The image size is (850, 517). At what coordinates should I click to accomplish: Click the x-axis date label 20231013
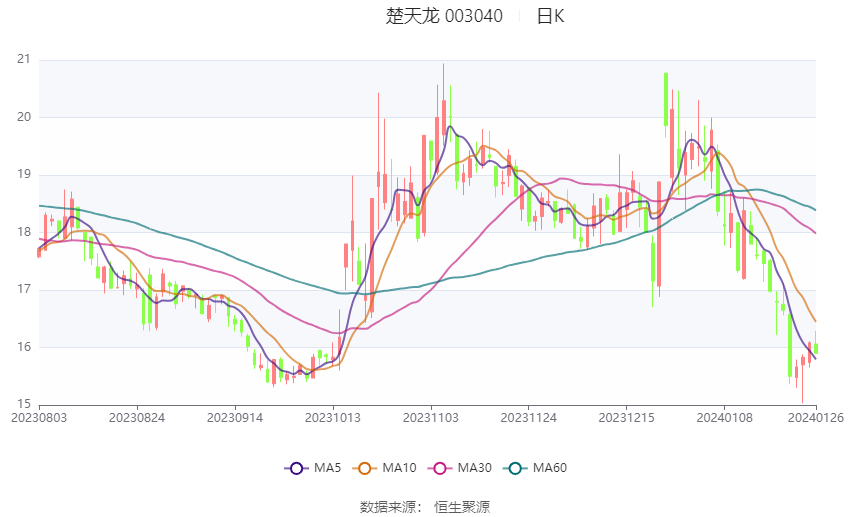pyautogui.click(x=333, y=418)
